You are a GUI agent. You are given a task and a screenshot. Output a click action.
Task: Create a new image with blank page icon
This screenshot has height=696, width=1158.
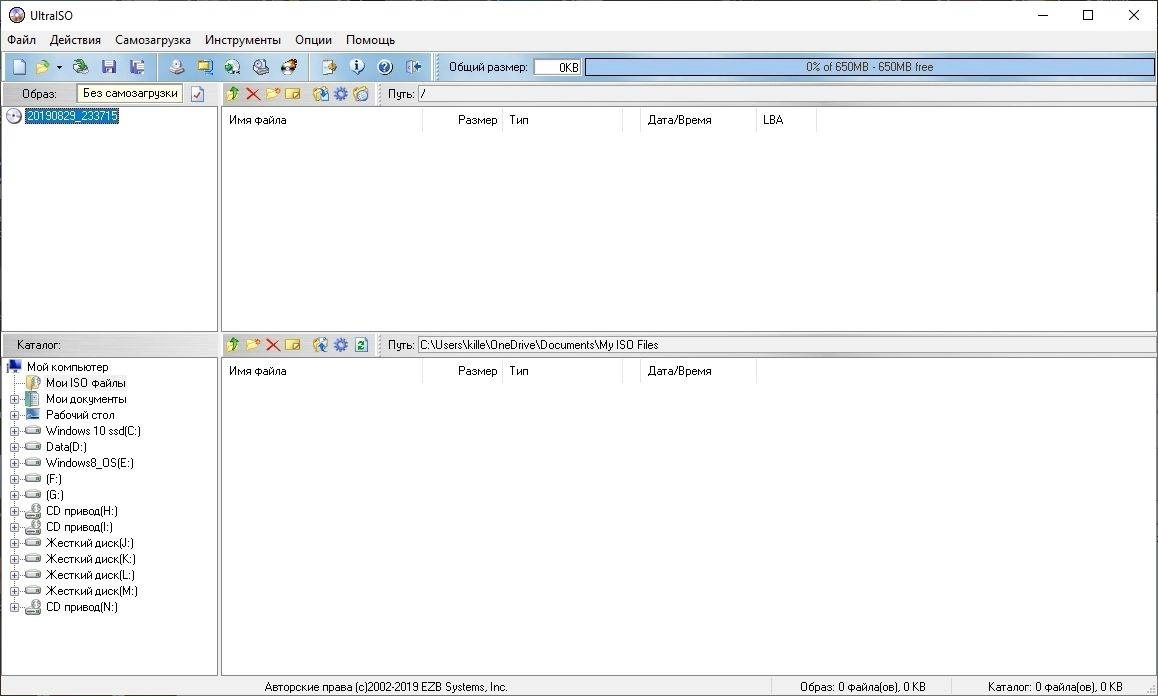pyautogui.click(x=19, y=67)
